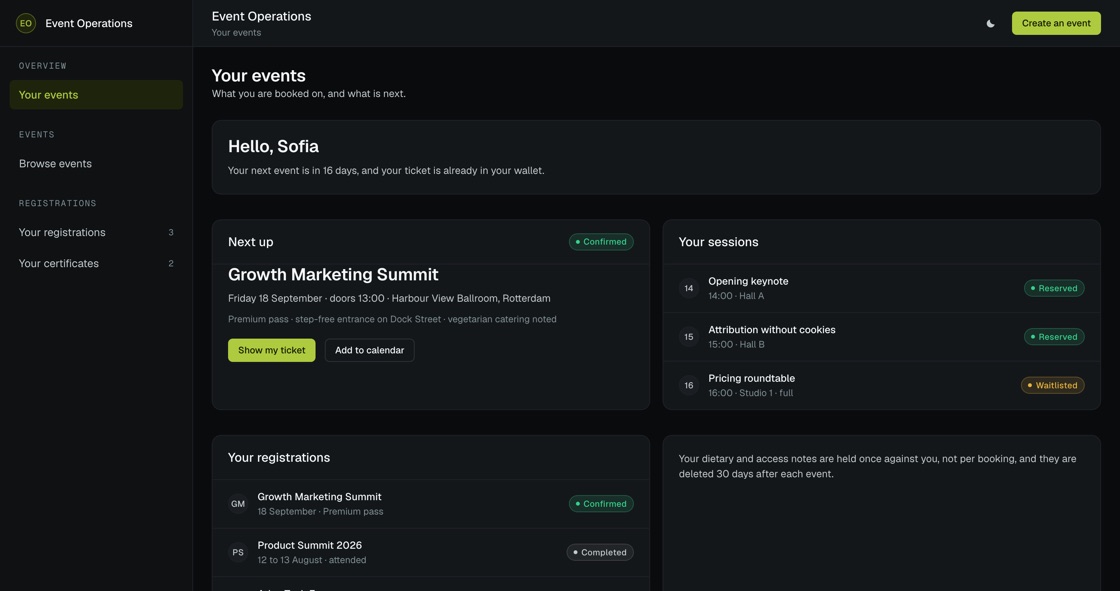Click Confirmed badge on Growth Marketing Summit registration

[601, 504]
